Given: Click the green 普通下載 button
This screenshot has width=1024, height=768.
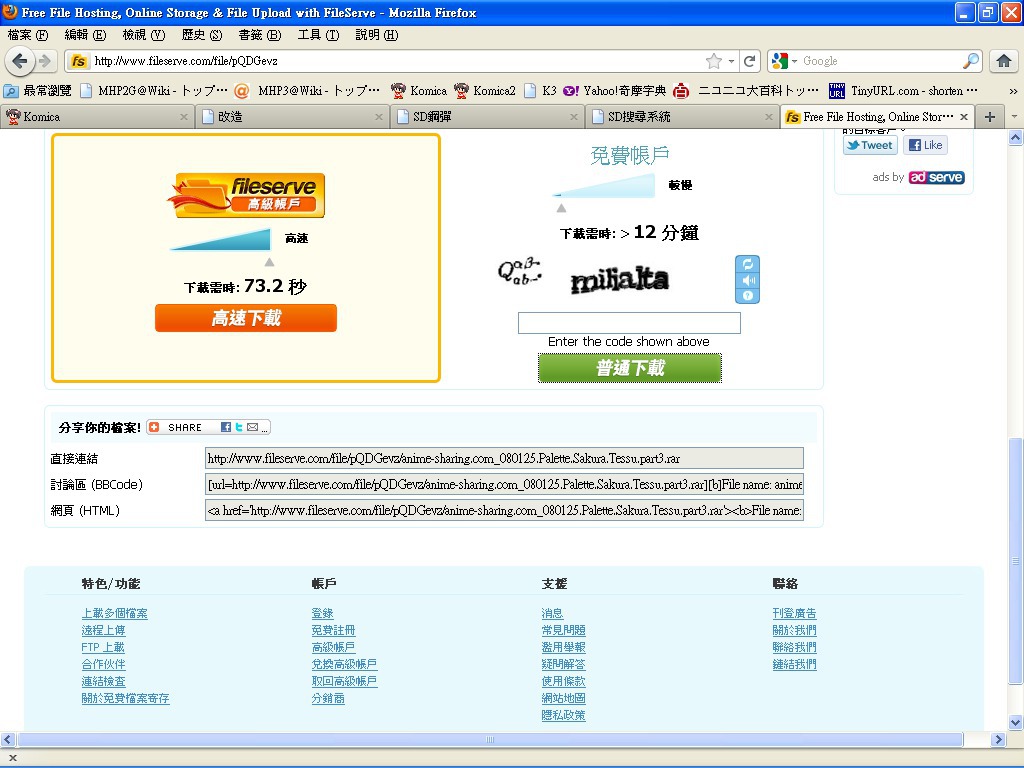Looking at the screenshot, I should [630, 368].
